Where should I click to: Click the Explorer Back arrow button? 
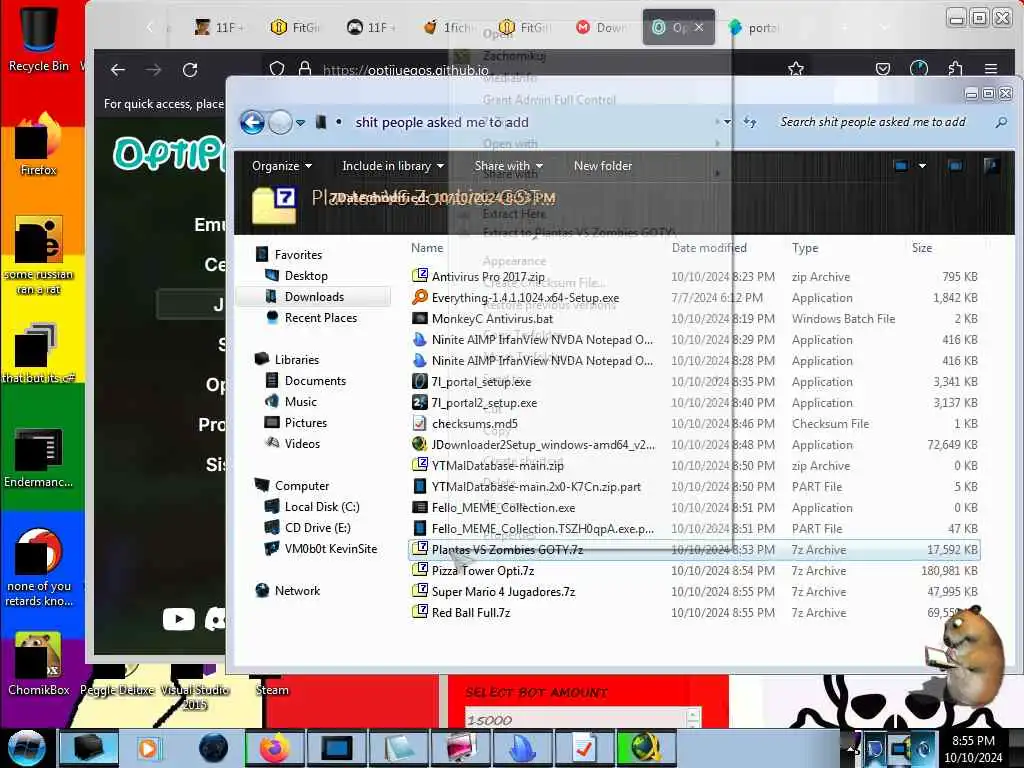[252, 122]
